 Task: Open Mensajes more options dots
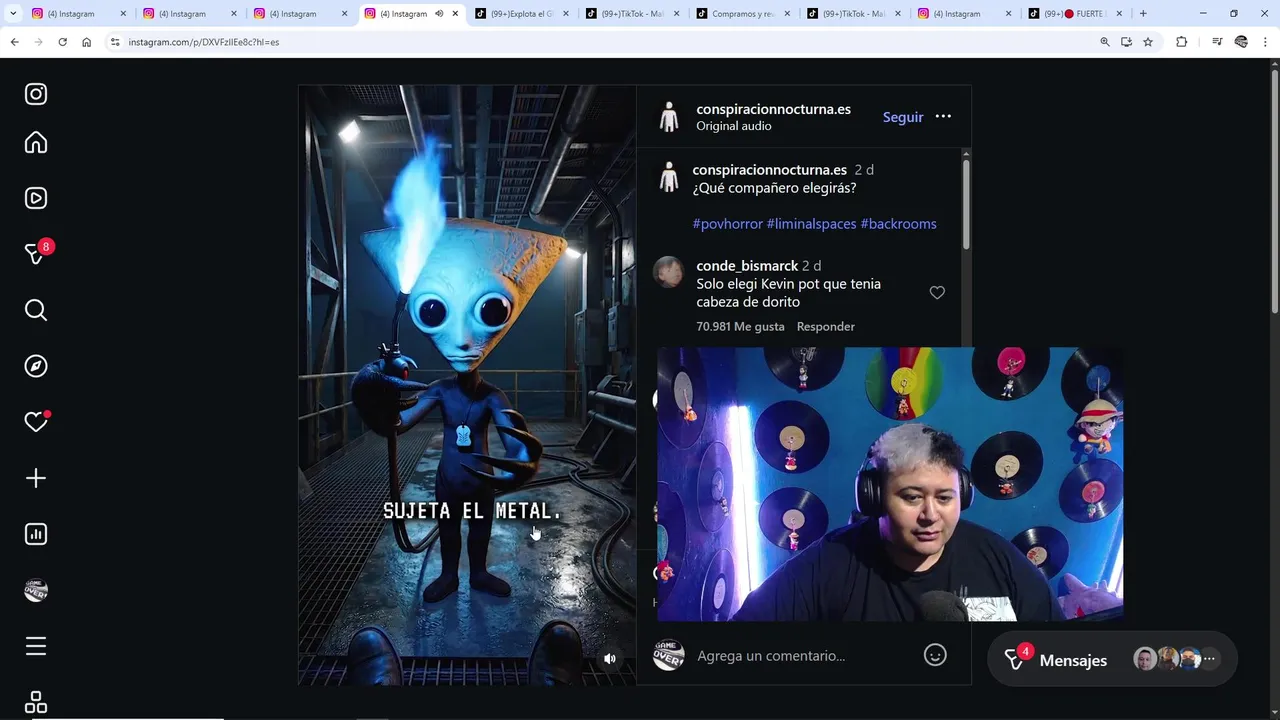click(1209, 659)
